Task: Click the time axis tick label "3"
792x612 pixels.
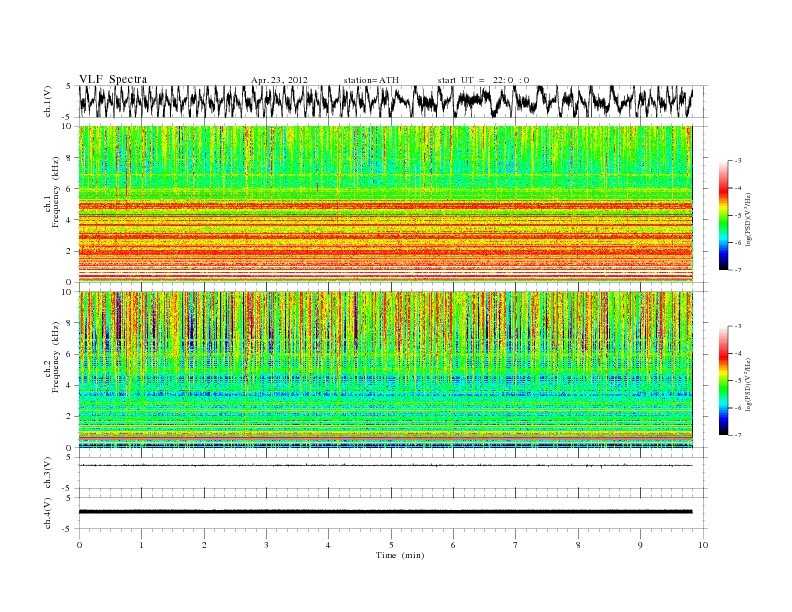Action: [267, 545]
